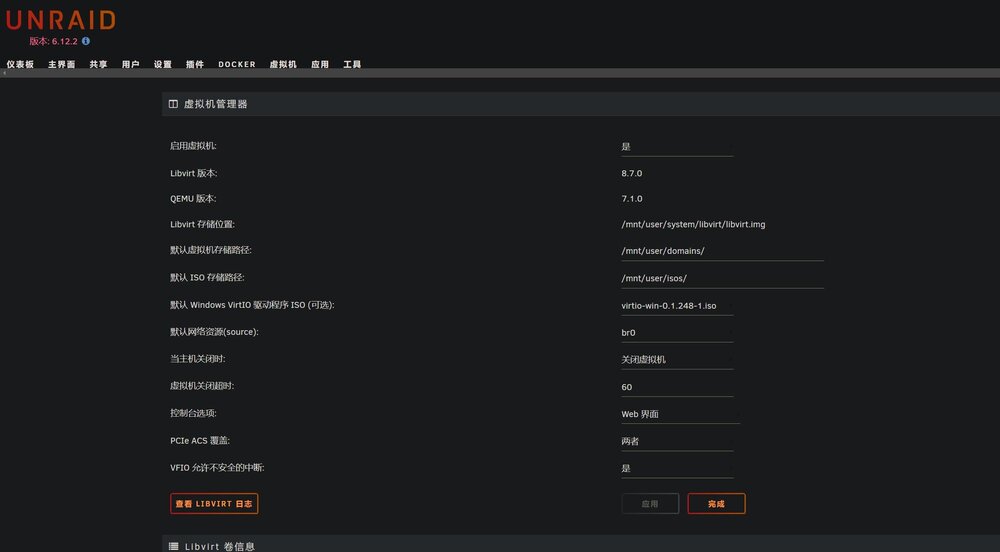Click the UNRAID logo
This screenshot has height=552, width=1000.
tap(61, 20)
